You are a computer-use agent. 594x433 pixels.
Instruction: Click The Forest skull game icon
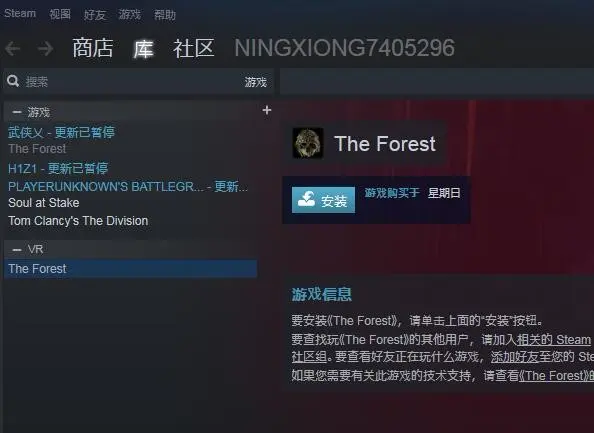[x=308, y=143]
